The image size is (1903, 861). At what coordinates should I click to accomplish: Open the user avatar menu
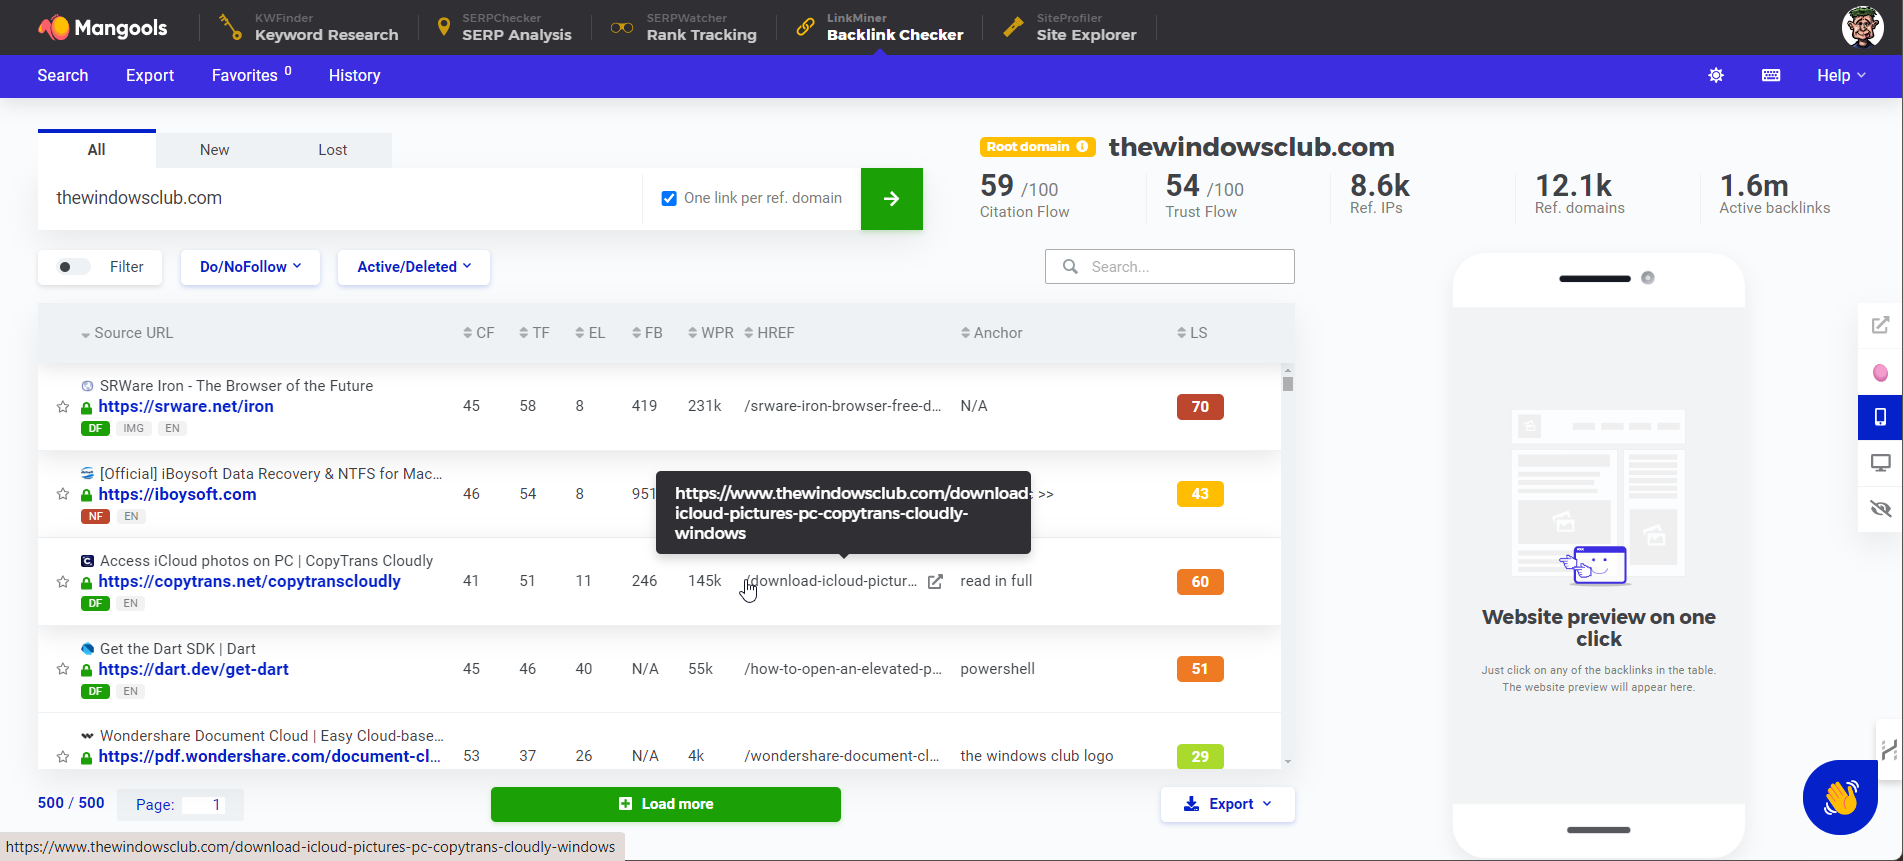pos(1862,27)
